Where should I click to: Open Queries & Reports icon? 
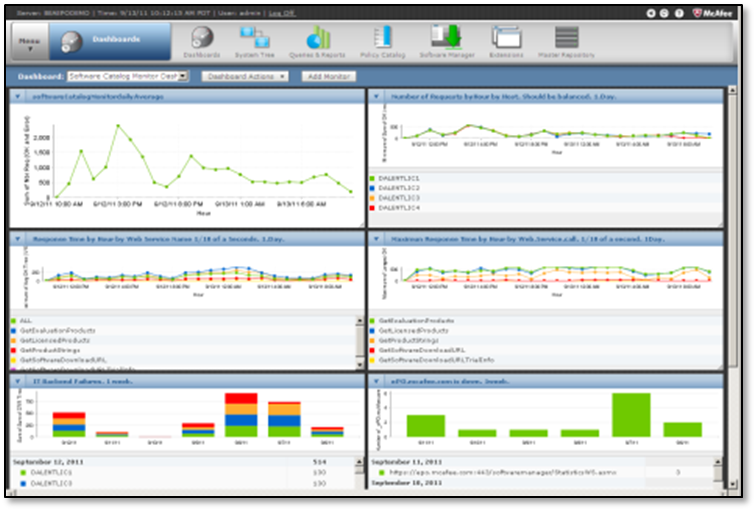coord(318,41)
